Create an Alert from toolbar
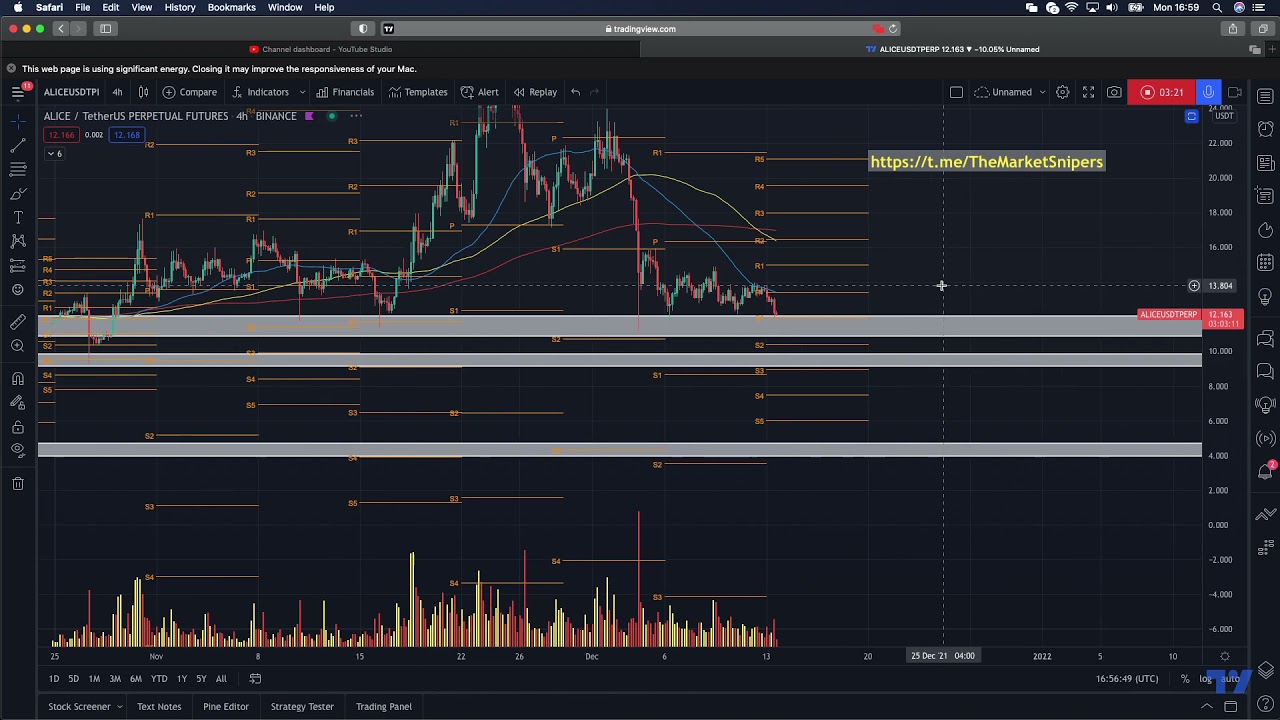 (x=479, y=92)
